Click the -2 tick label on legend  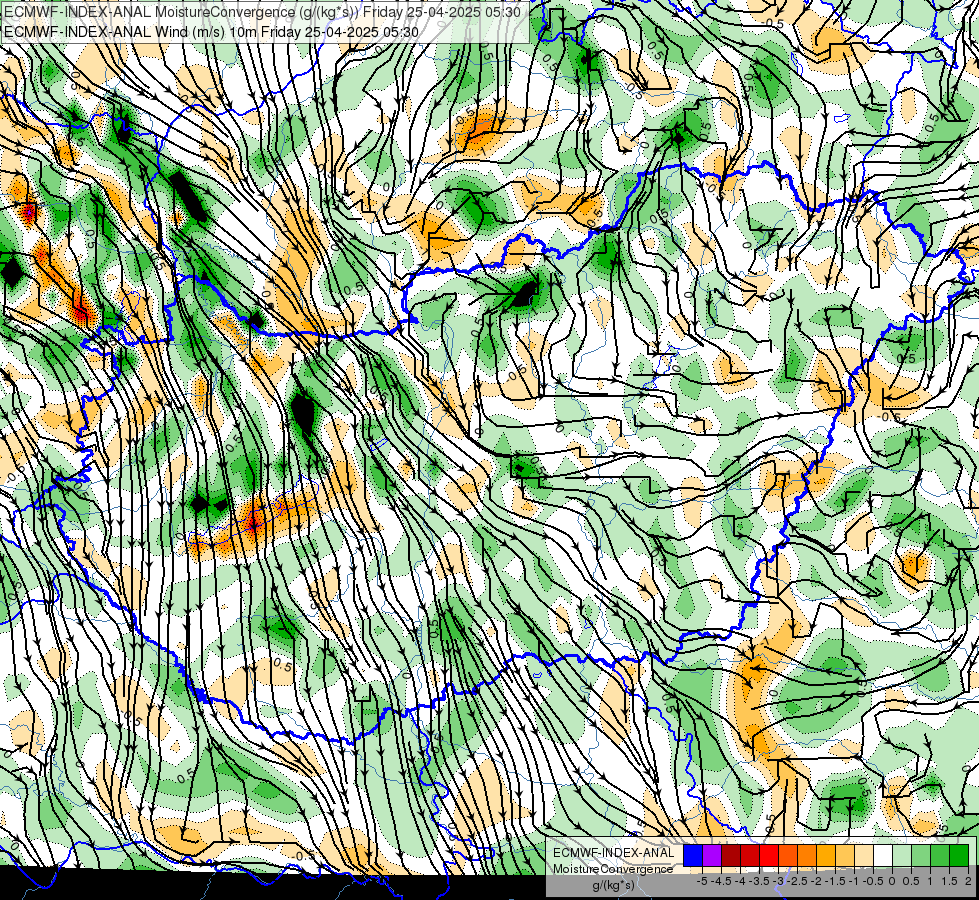coord(816,881)
